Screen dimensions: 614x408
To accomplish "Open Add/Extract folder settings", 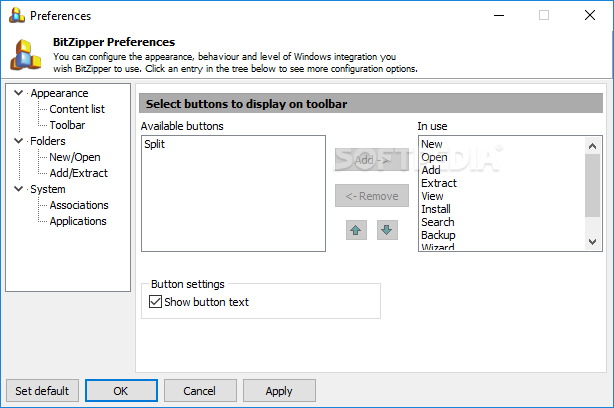I will point(78,173).
